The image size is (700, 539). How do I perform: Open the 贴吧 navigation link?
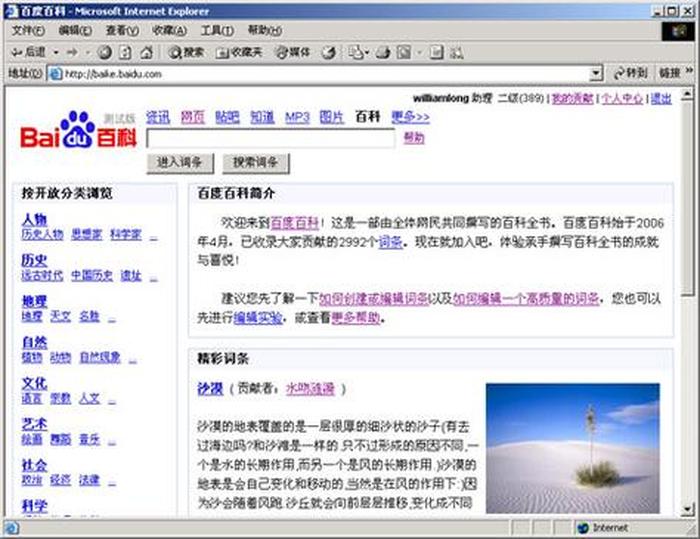(227, 117)
